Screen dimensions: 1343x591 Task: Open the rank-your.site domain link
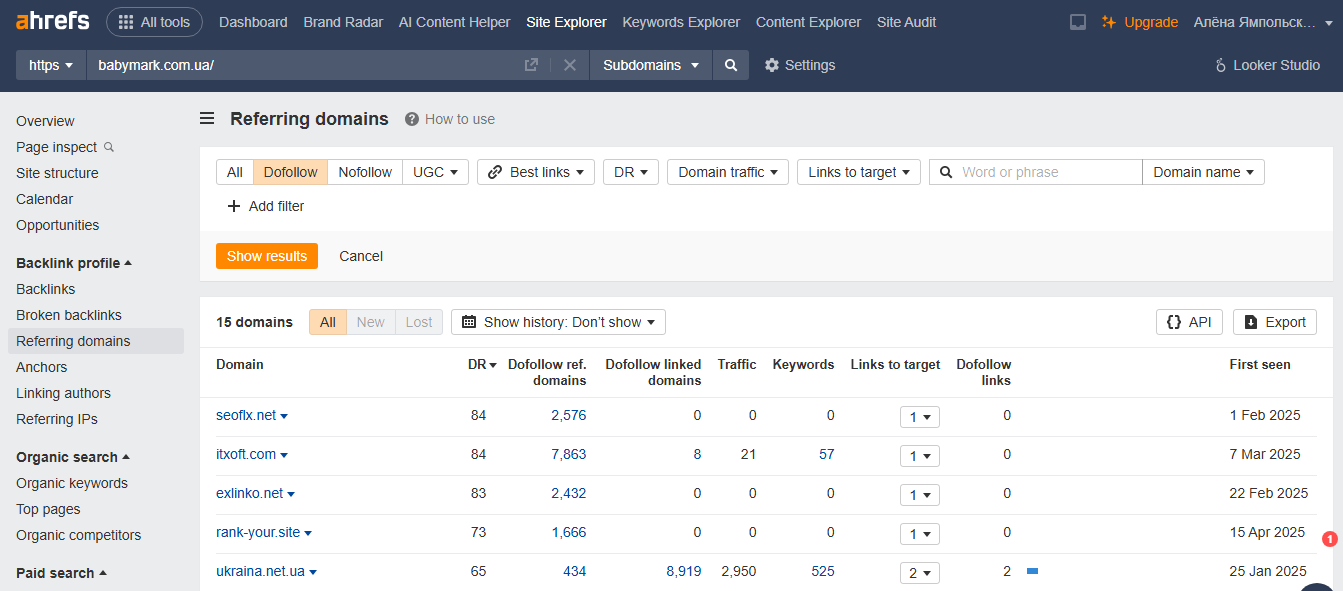click(x=258, y=532)
